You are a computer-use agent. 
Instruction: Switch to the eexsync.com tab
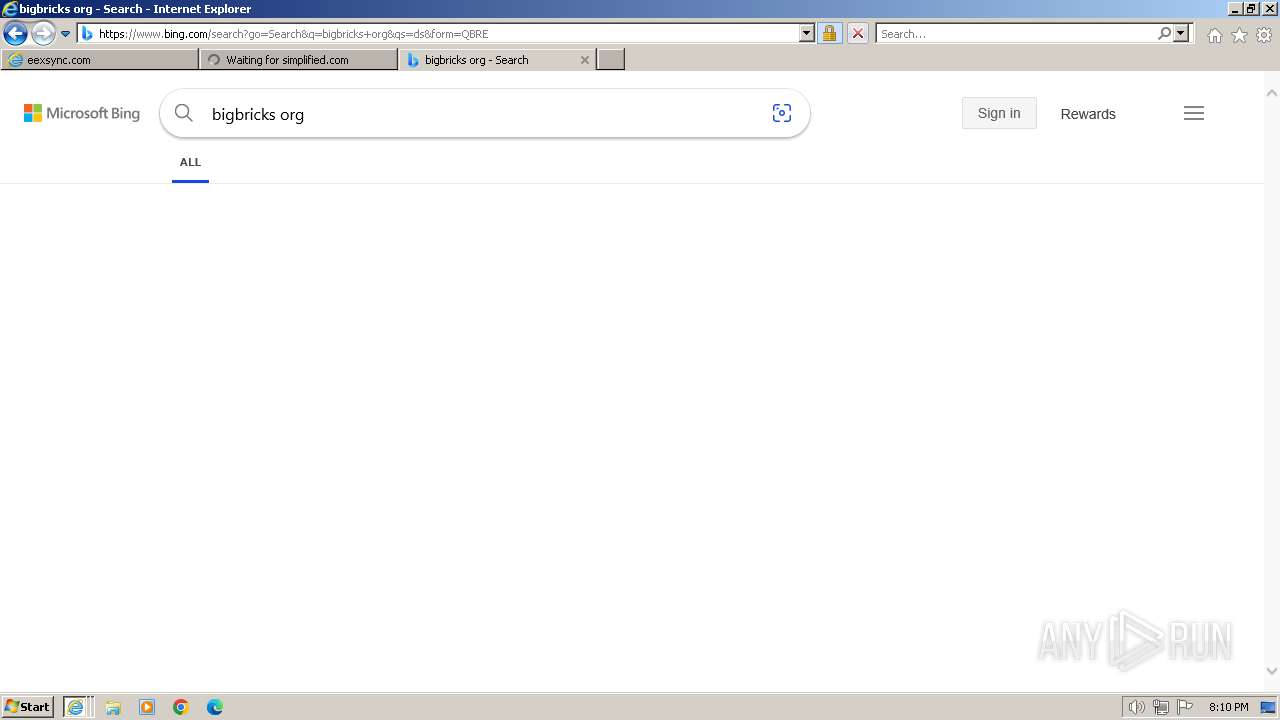coord(100,60)
